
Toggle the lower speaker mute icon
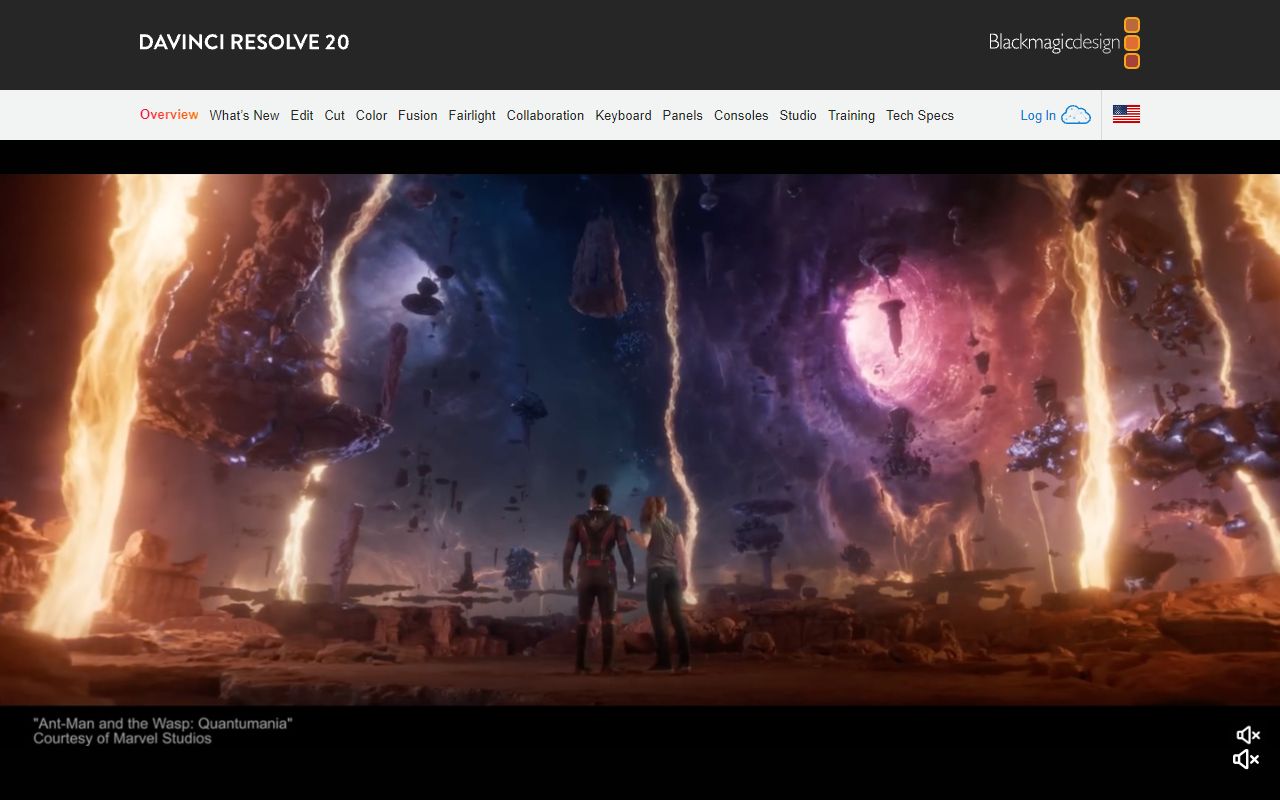(1246, 758)
